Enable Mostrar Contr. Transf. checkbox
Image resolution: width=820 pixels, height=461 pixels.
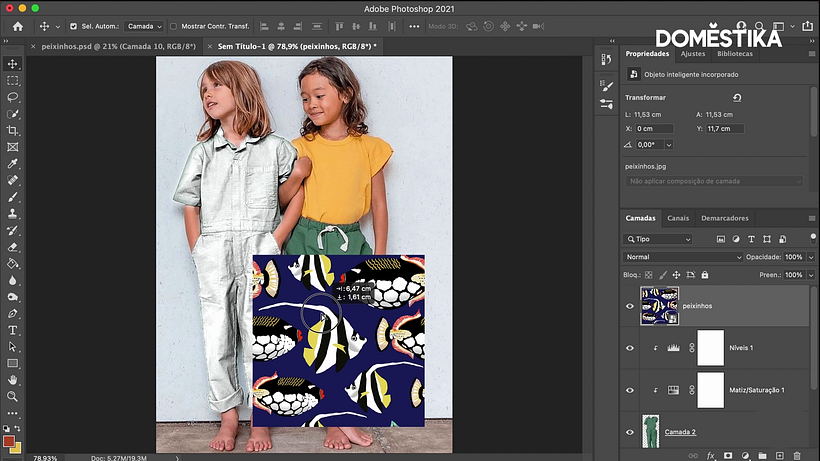pyautogui.click(x=173, y=26)
